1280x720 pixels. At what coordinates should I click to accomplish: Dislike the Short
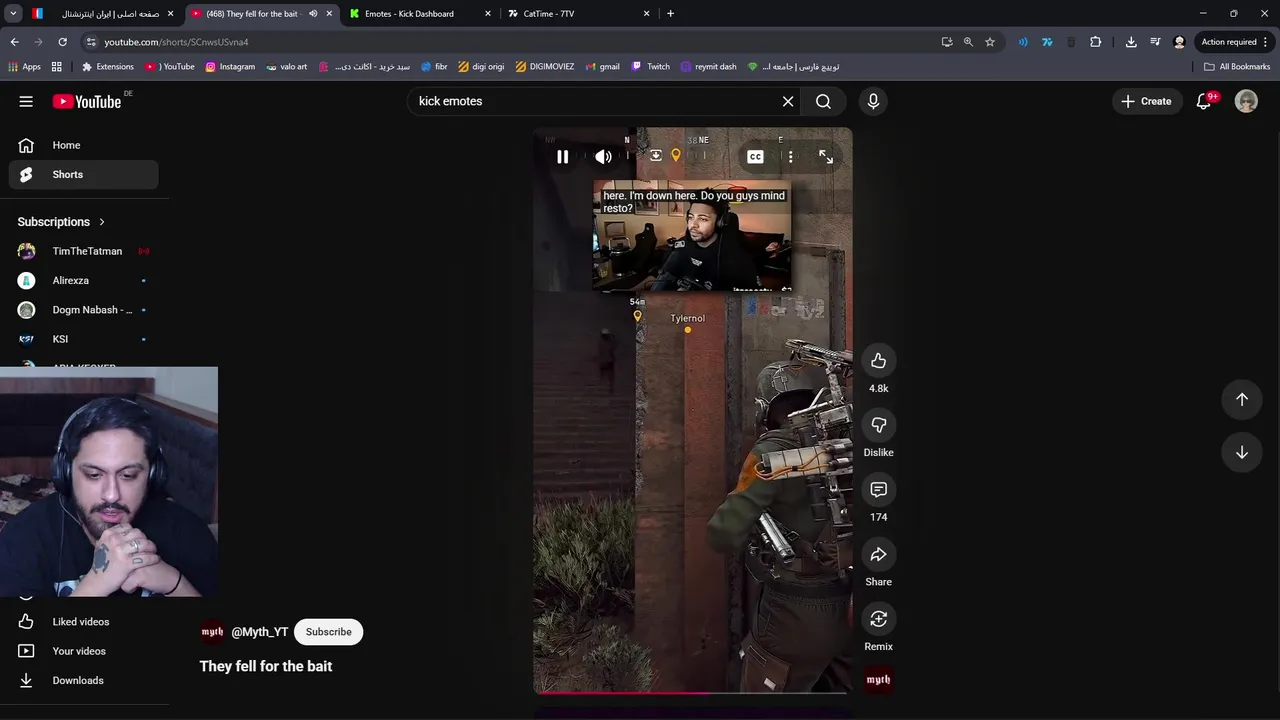pos(878,425)
